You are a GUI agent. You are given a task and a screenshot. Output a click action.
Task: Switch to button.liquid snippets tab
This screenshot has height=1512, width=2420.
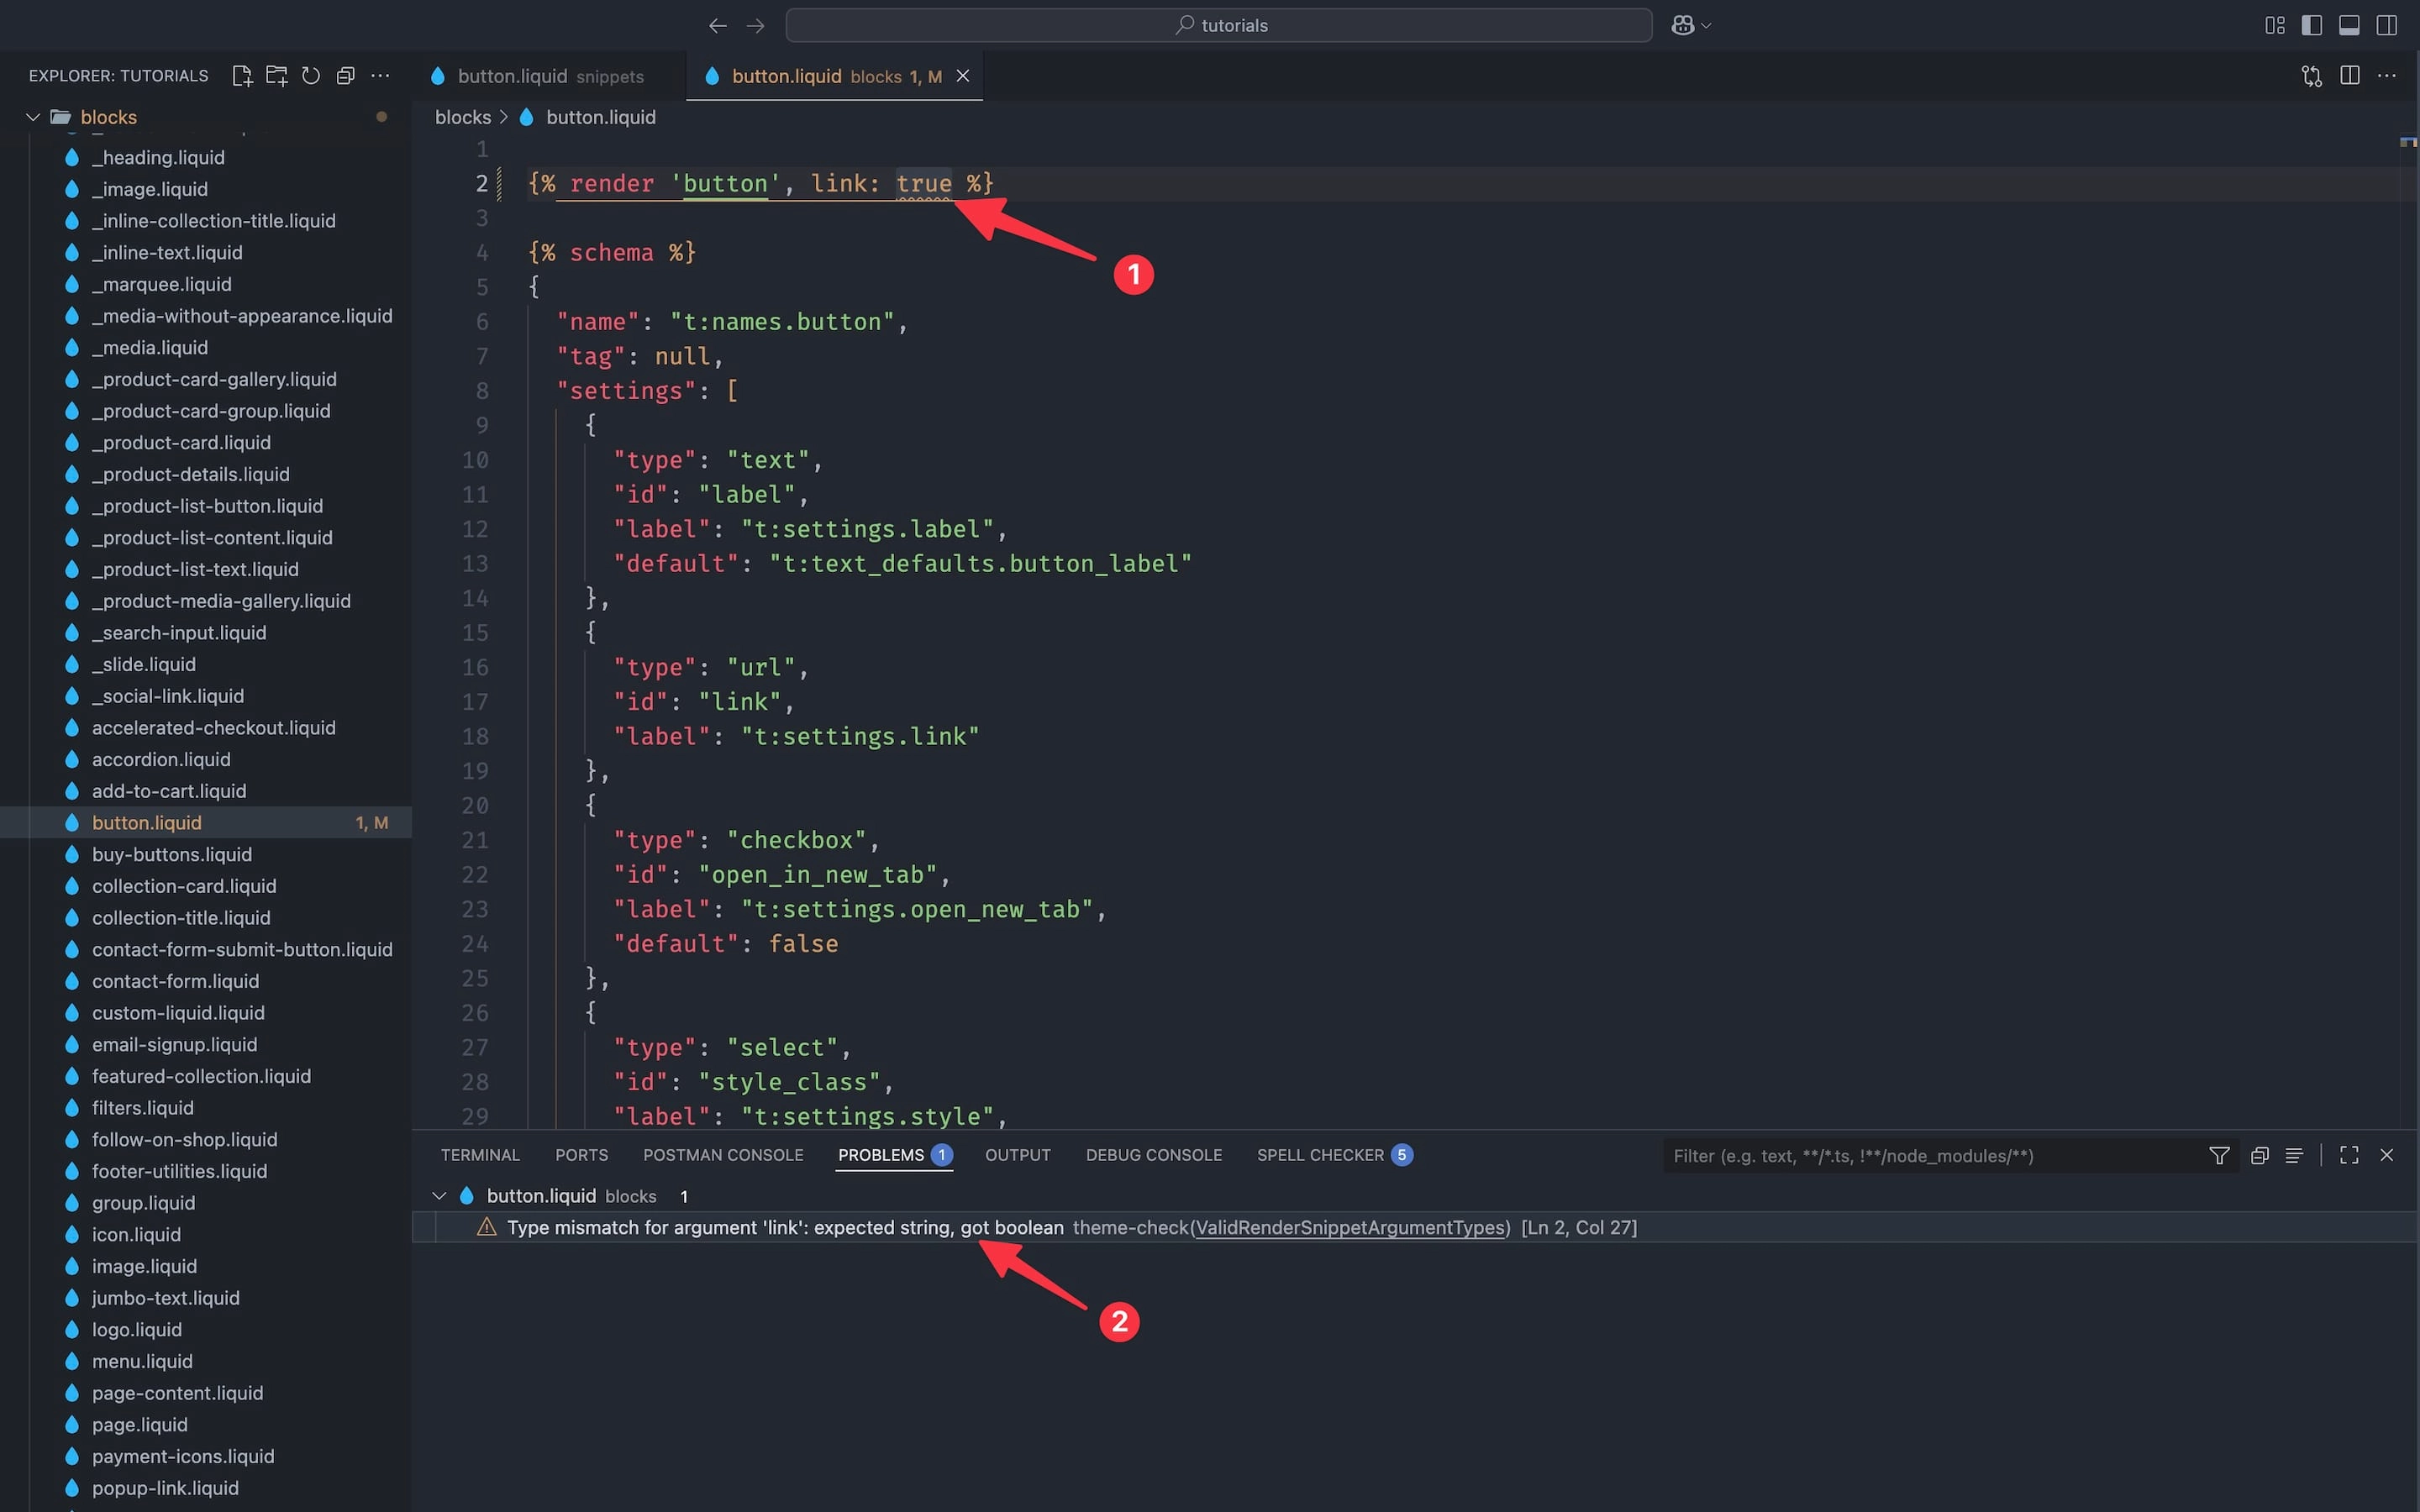(x=549, y=76)
